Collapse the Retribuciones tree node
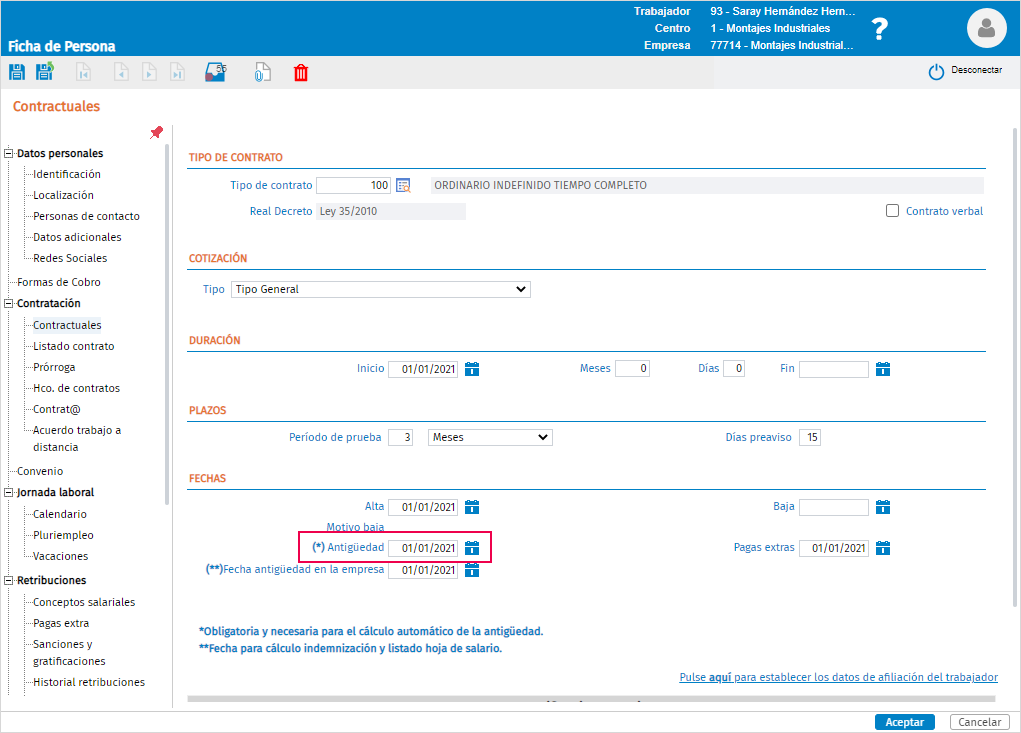 point(9,581)
